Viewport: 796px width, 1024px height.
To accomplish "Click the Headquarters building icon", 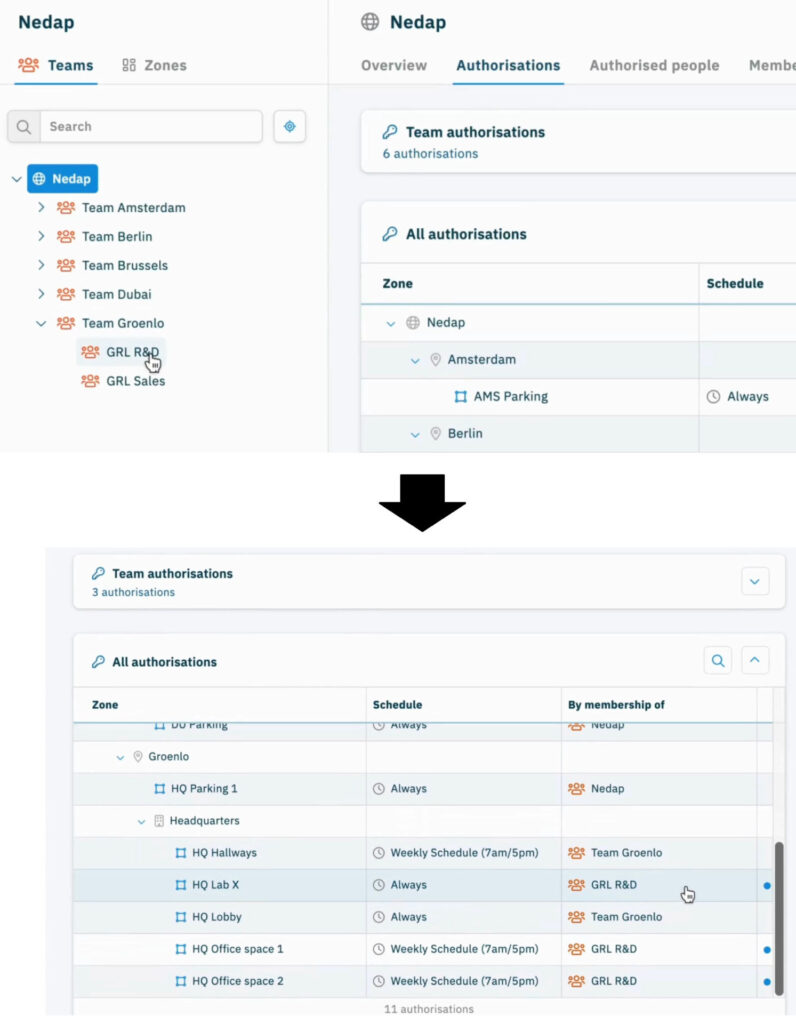I will 159,821.
